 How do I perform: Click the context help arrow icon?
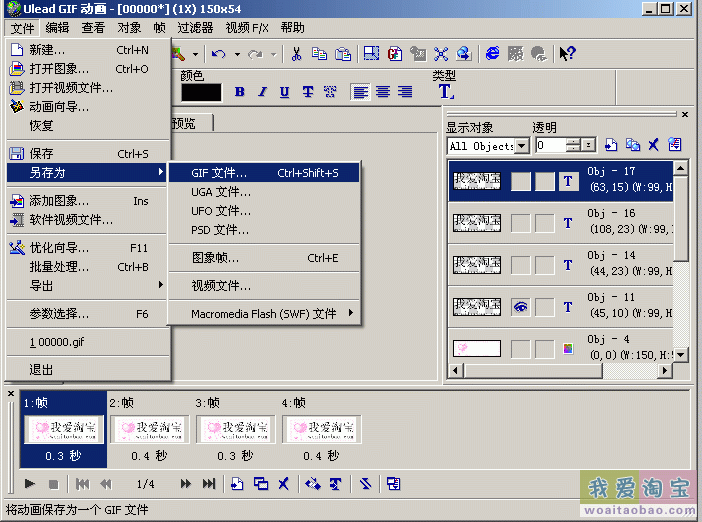pos(567,54)
